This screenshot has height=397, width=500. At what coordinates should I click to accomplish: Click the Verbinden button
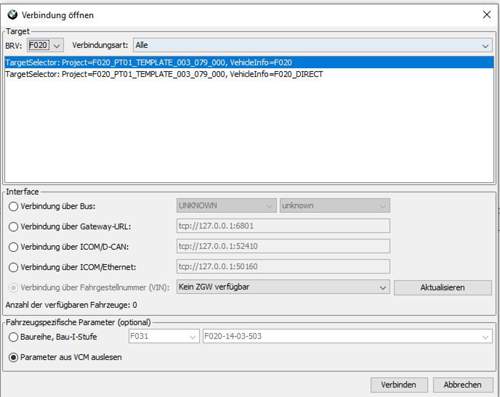point(399,385)
